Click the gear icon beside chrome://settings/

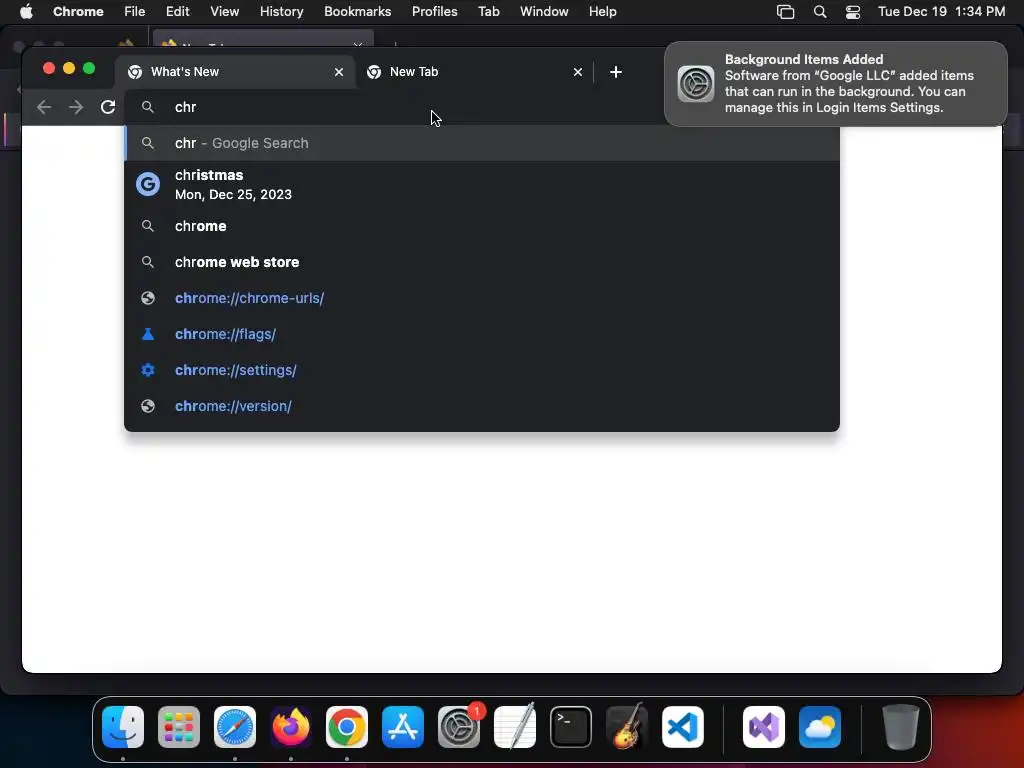[x=148, y=370]
